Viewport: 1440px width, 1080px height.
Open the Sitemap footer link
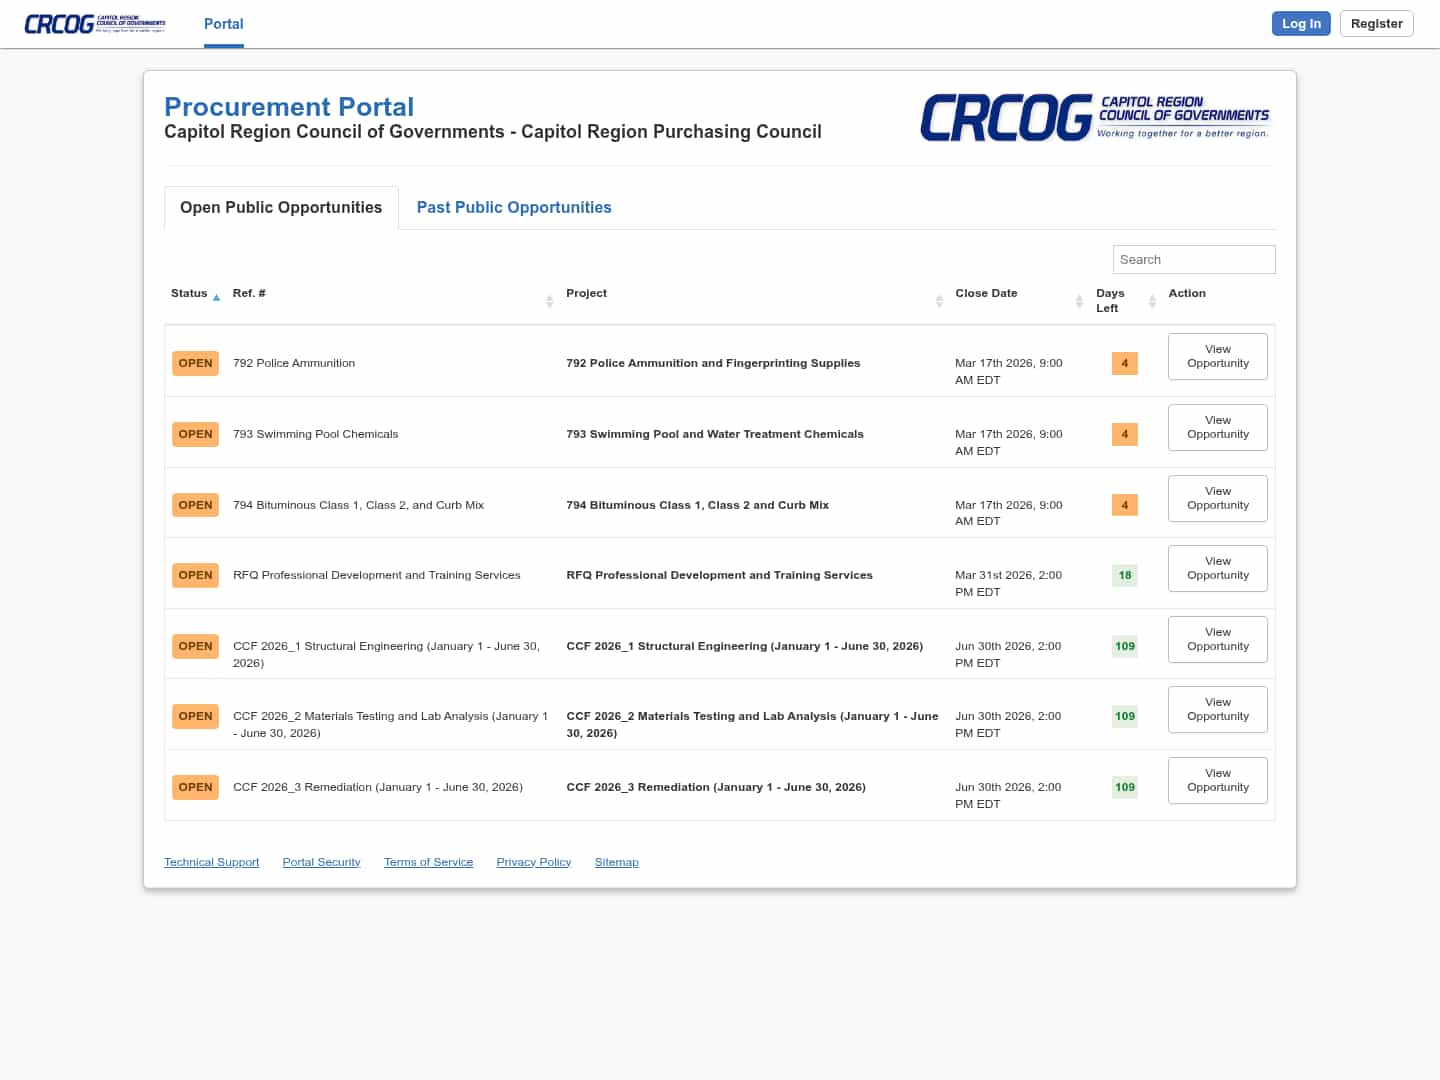[616, 862]
